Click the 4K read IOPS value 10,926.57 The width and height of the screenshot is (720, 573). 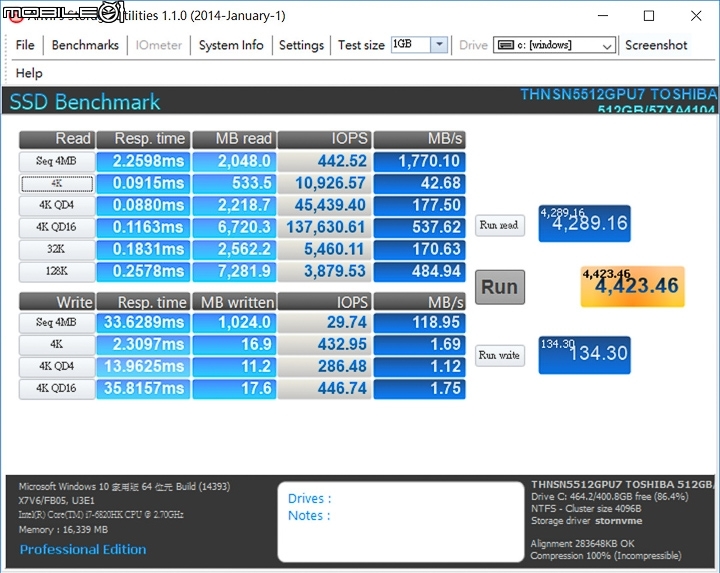[x=324, y=183]
